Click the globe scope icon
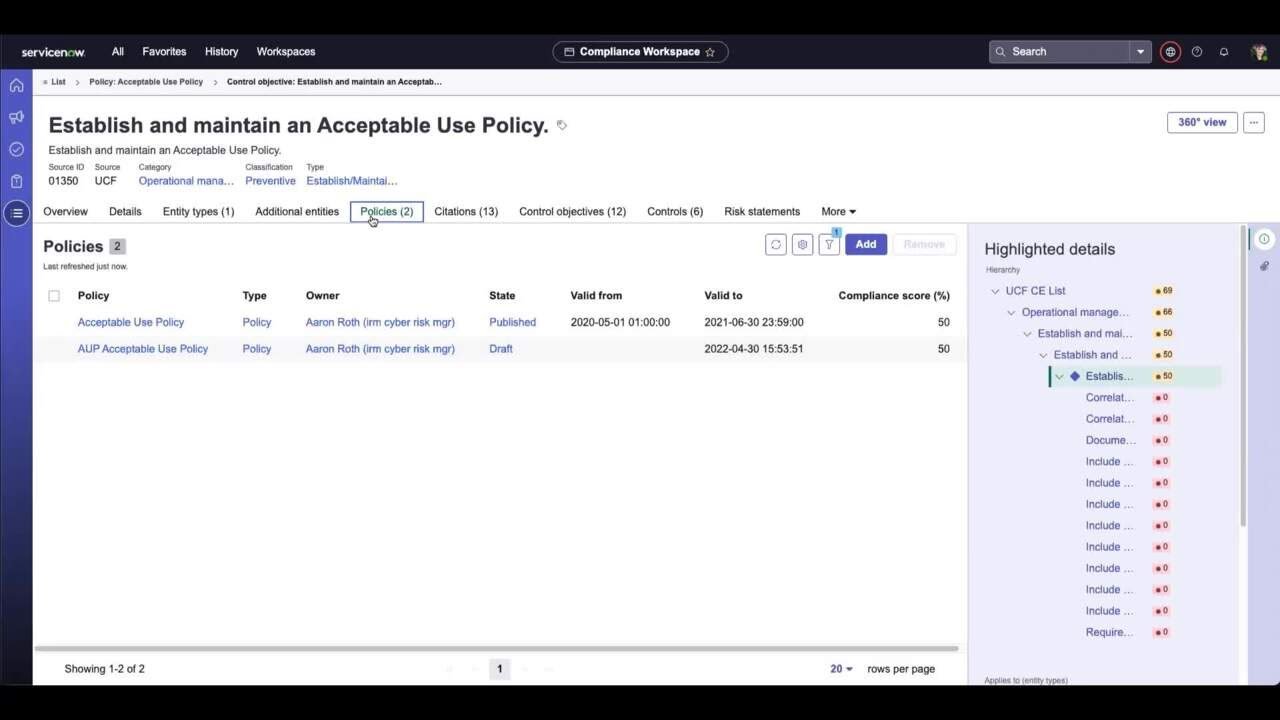 (1170, 52)
